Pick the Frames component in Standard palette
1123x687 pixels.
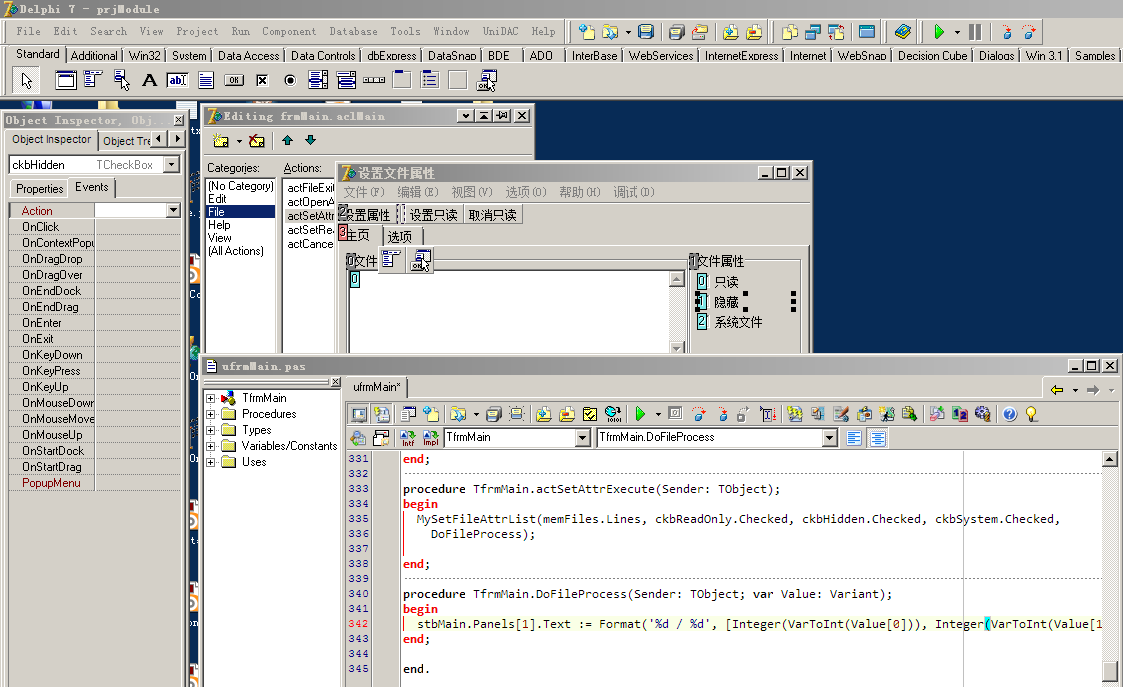(x=66, y=80)
